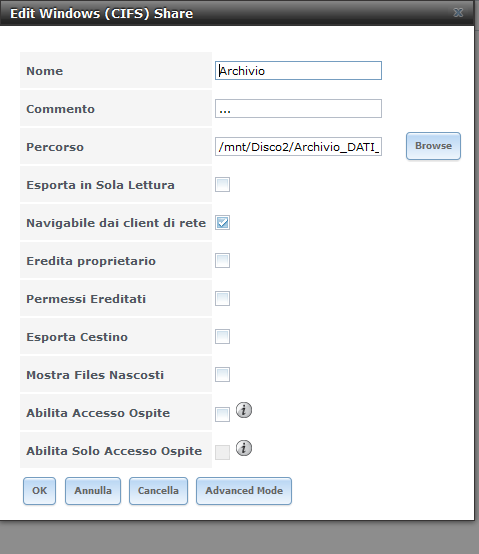Tick the Eredita proprietario checkbox

coord(223,260)
